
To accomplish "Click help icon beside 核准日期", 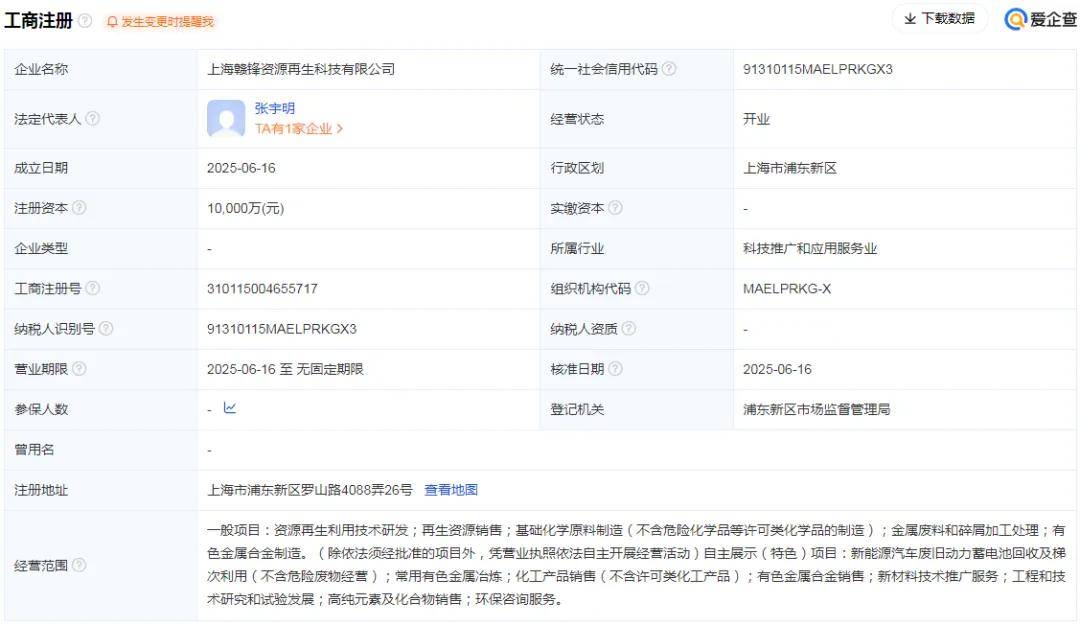I will click(x=615, y=369).
